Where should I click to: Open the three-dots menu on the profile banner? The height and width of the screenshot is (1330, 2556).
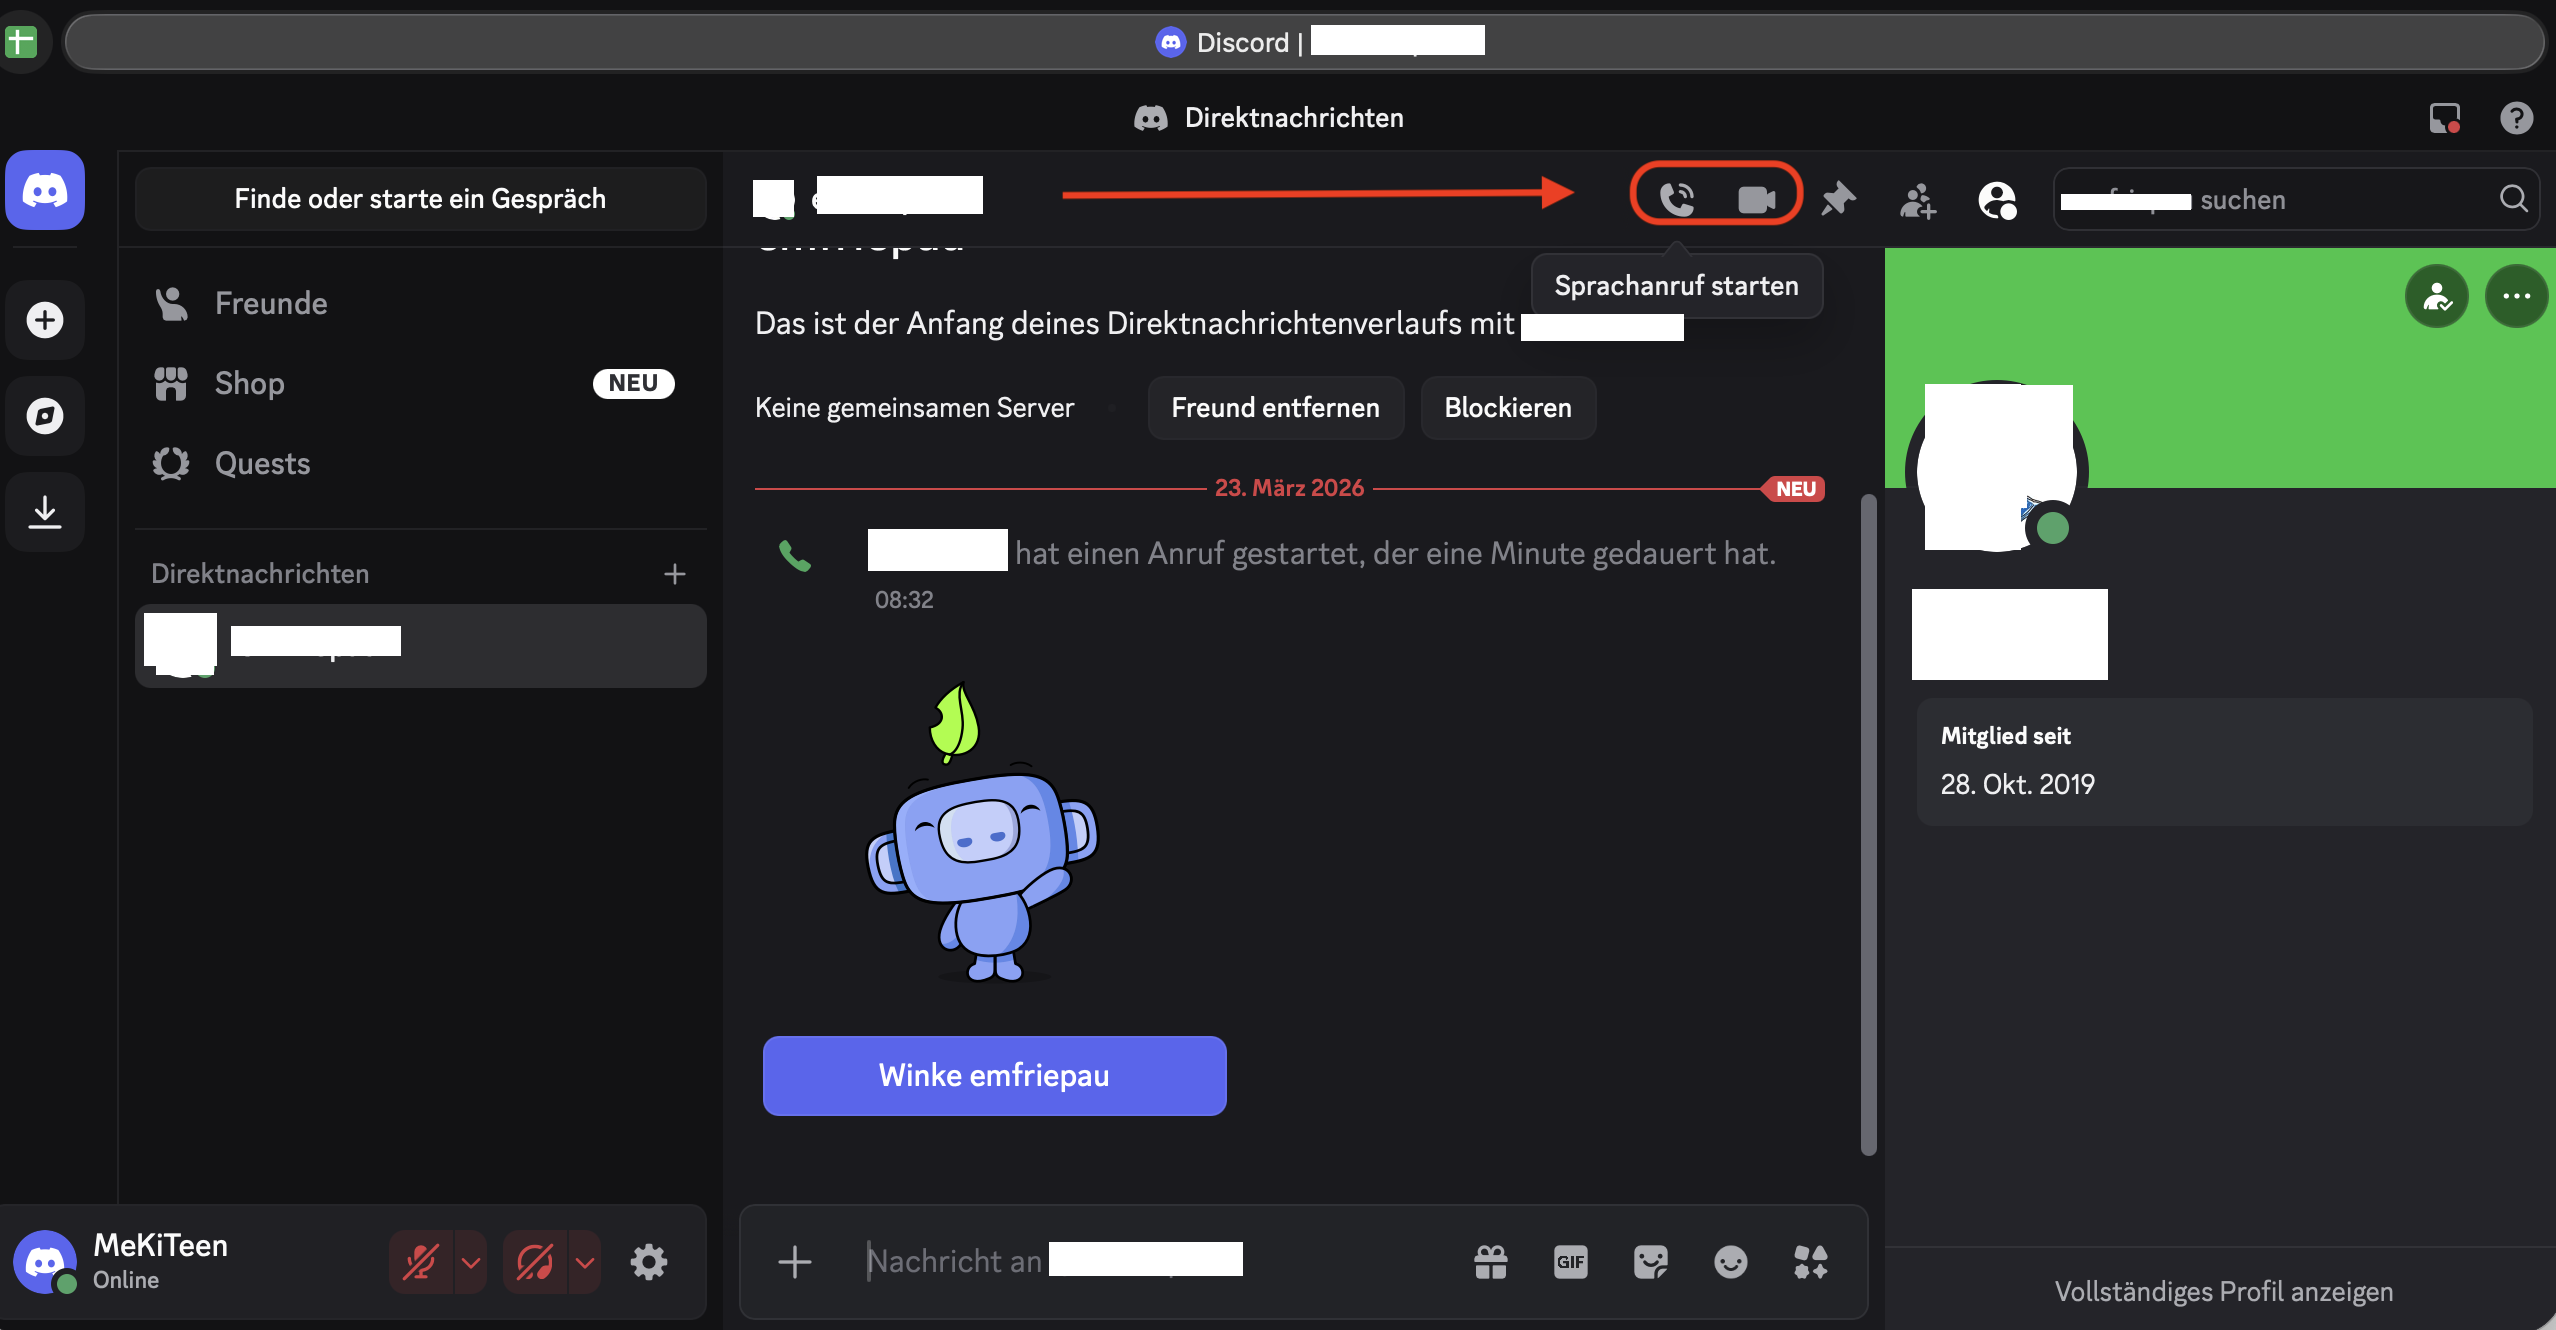(x=2516, y=296)
